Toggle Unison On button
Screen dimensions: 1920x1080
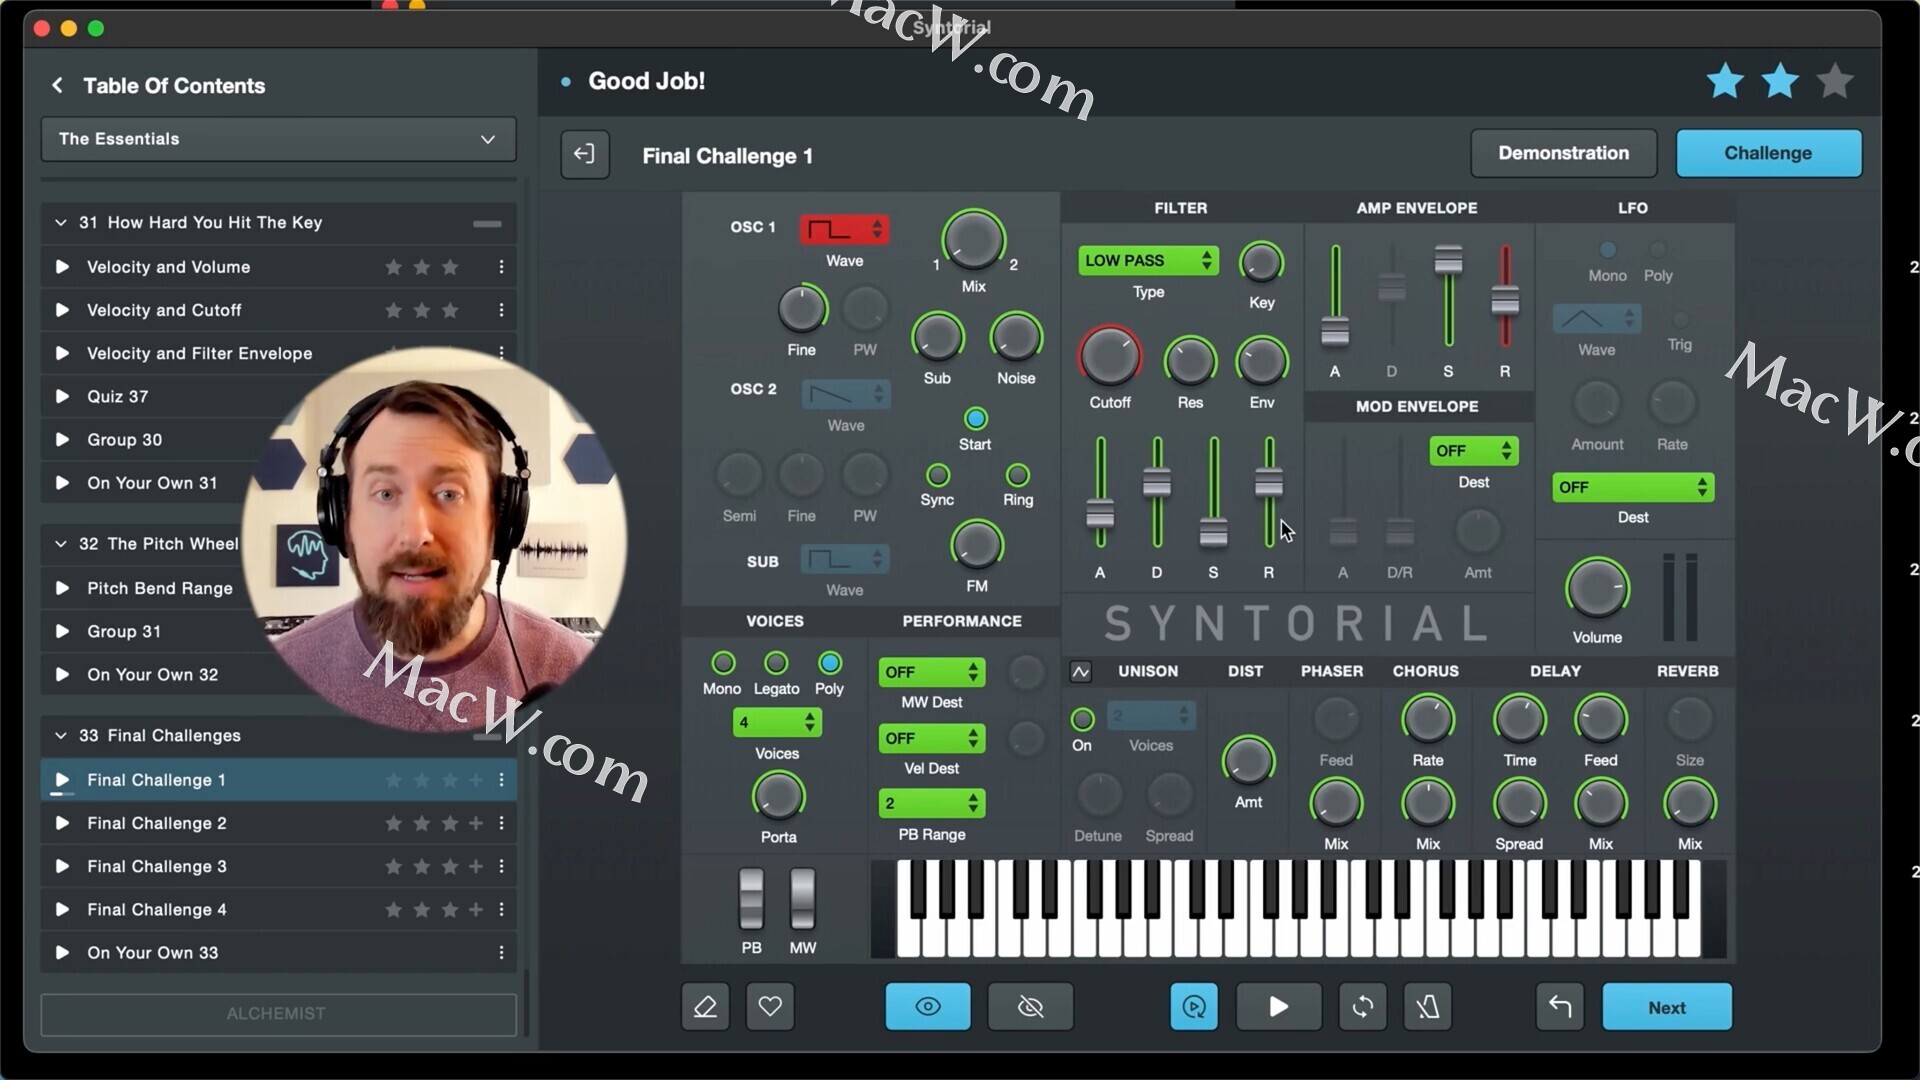tap(1082, 719)
